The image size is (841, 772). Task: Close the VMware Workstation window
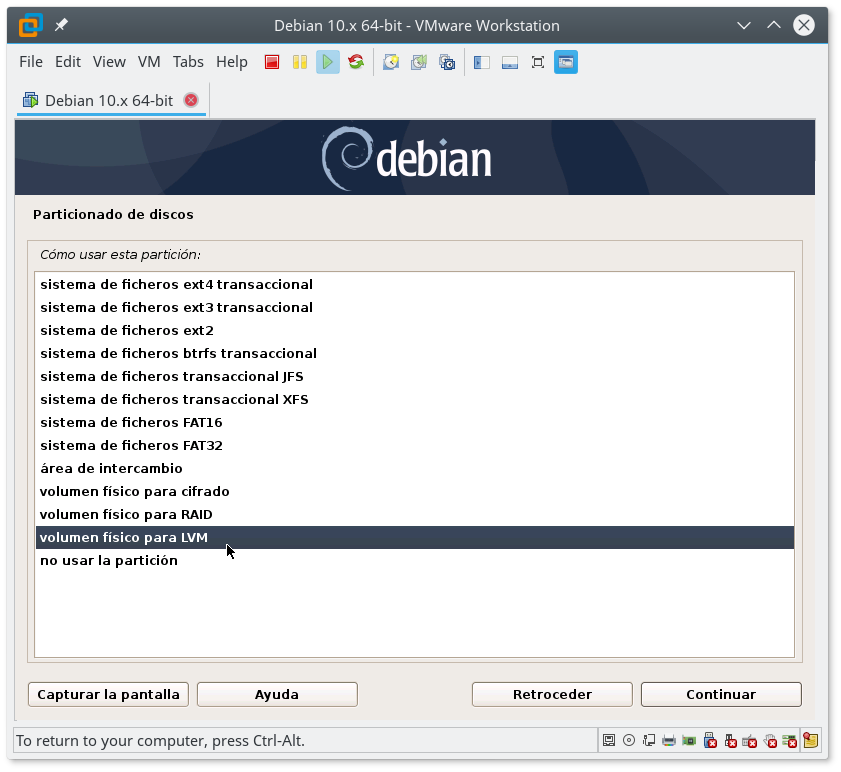pyautogui.click(x=804, y=25)
